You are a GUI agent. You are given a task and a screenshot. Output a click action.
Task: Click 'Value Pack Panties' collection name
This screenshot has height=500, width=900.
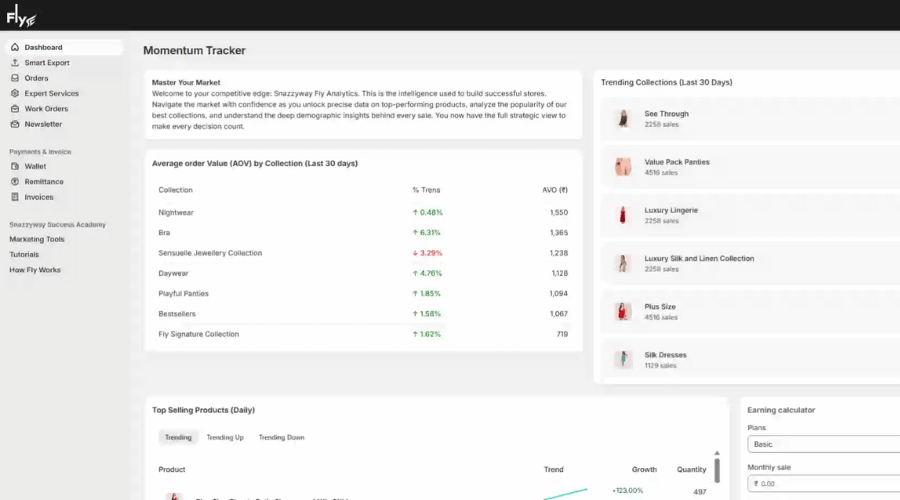click(x=677, y=162)
